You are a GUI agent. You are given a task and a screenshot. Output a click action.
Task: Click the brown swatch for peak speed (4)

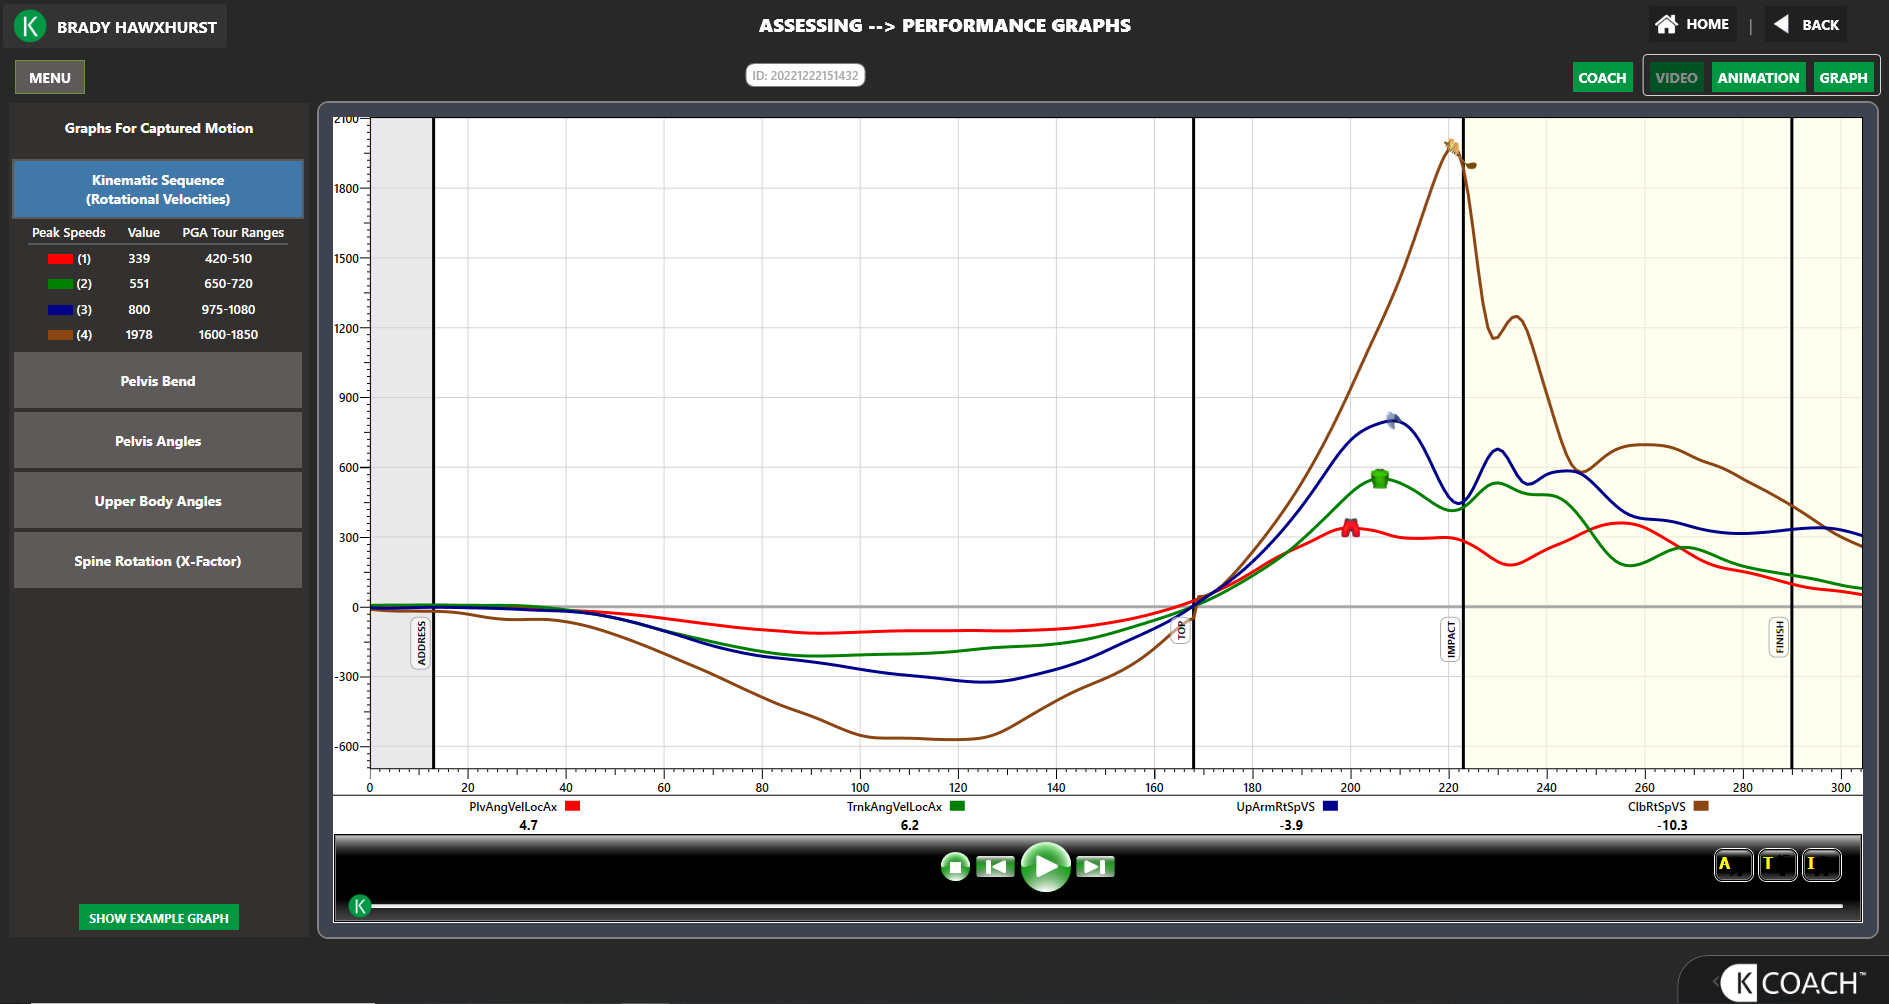point(60,335)
